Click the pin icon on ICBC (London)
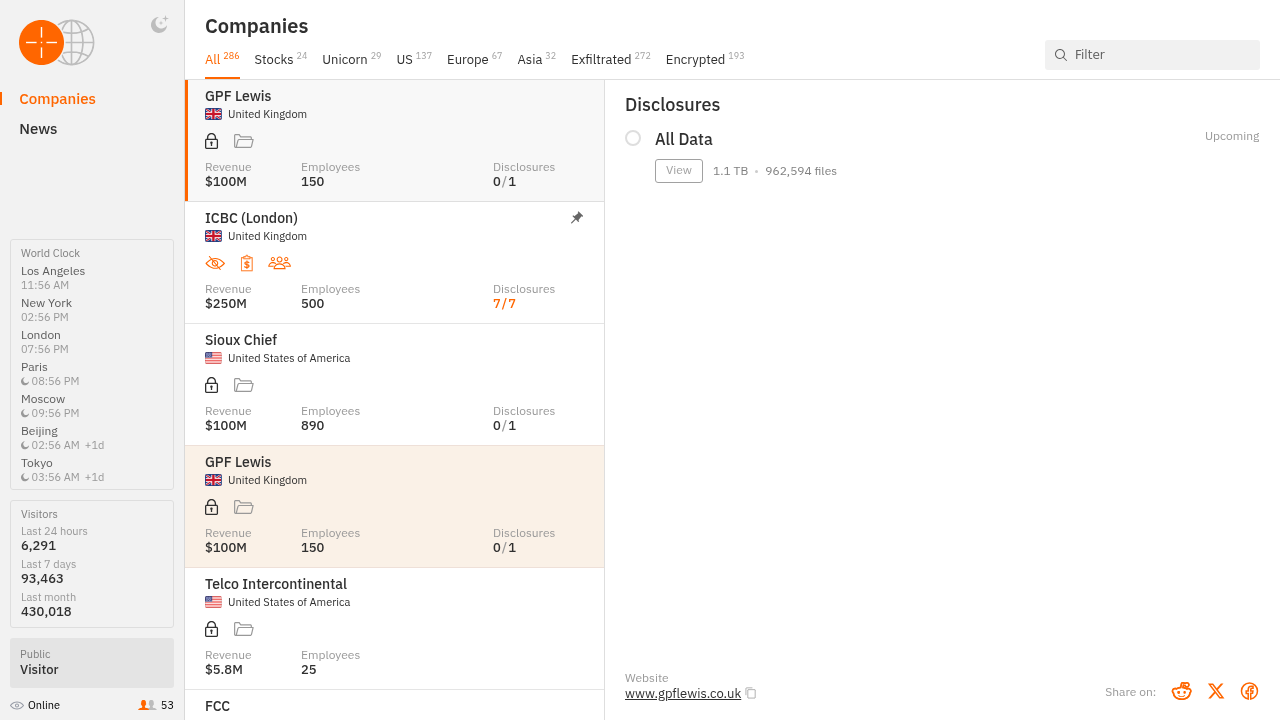Image resolution: width=1280 pixels, height=720 pixels. click(x=577, y=218)
